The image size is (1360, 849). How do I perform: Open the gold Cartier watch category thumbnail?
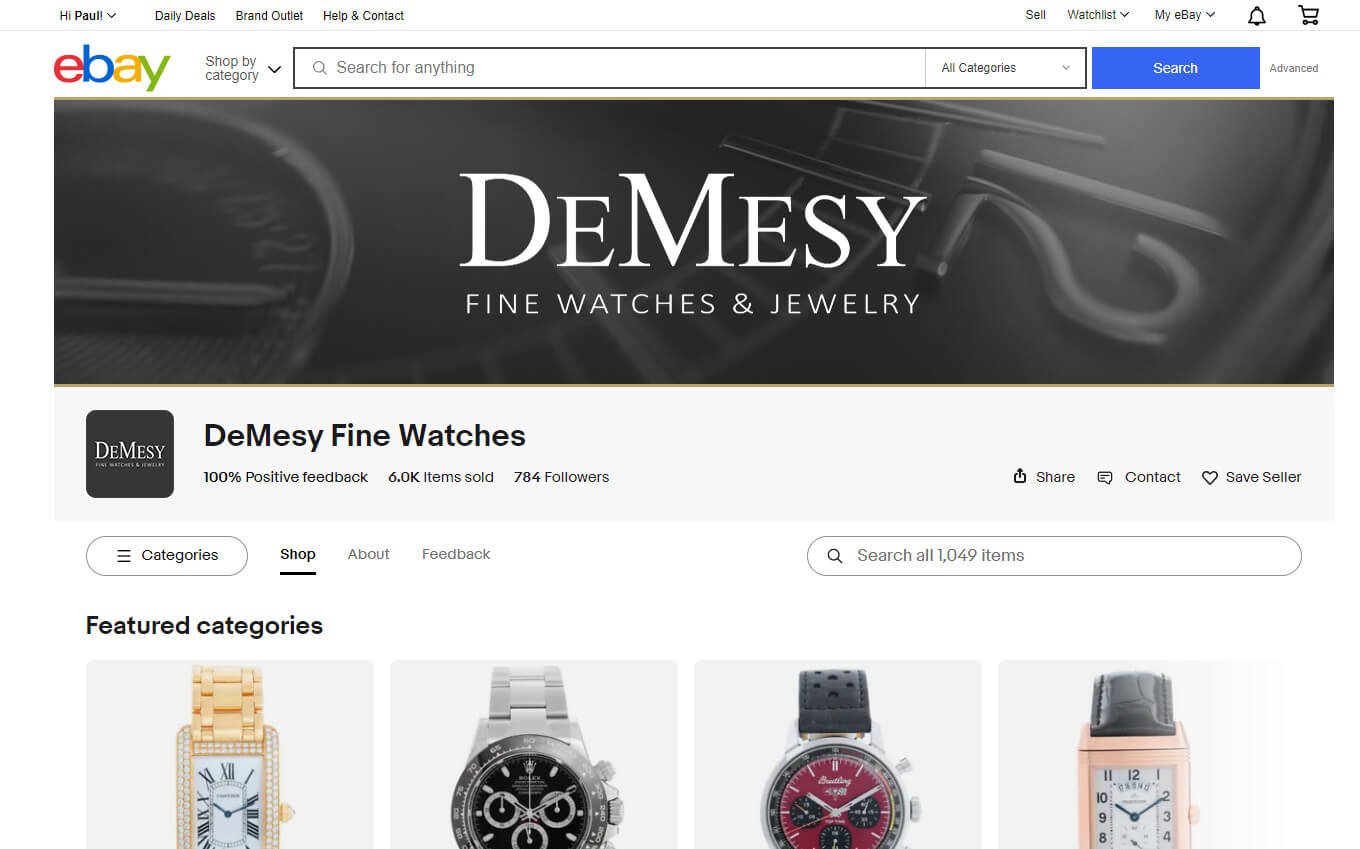coord(230,755)
